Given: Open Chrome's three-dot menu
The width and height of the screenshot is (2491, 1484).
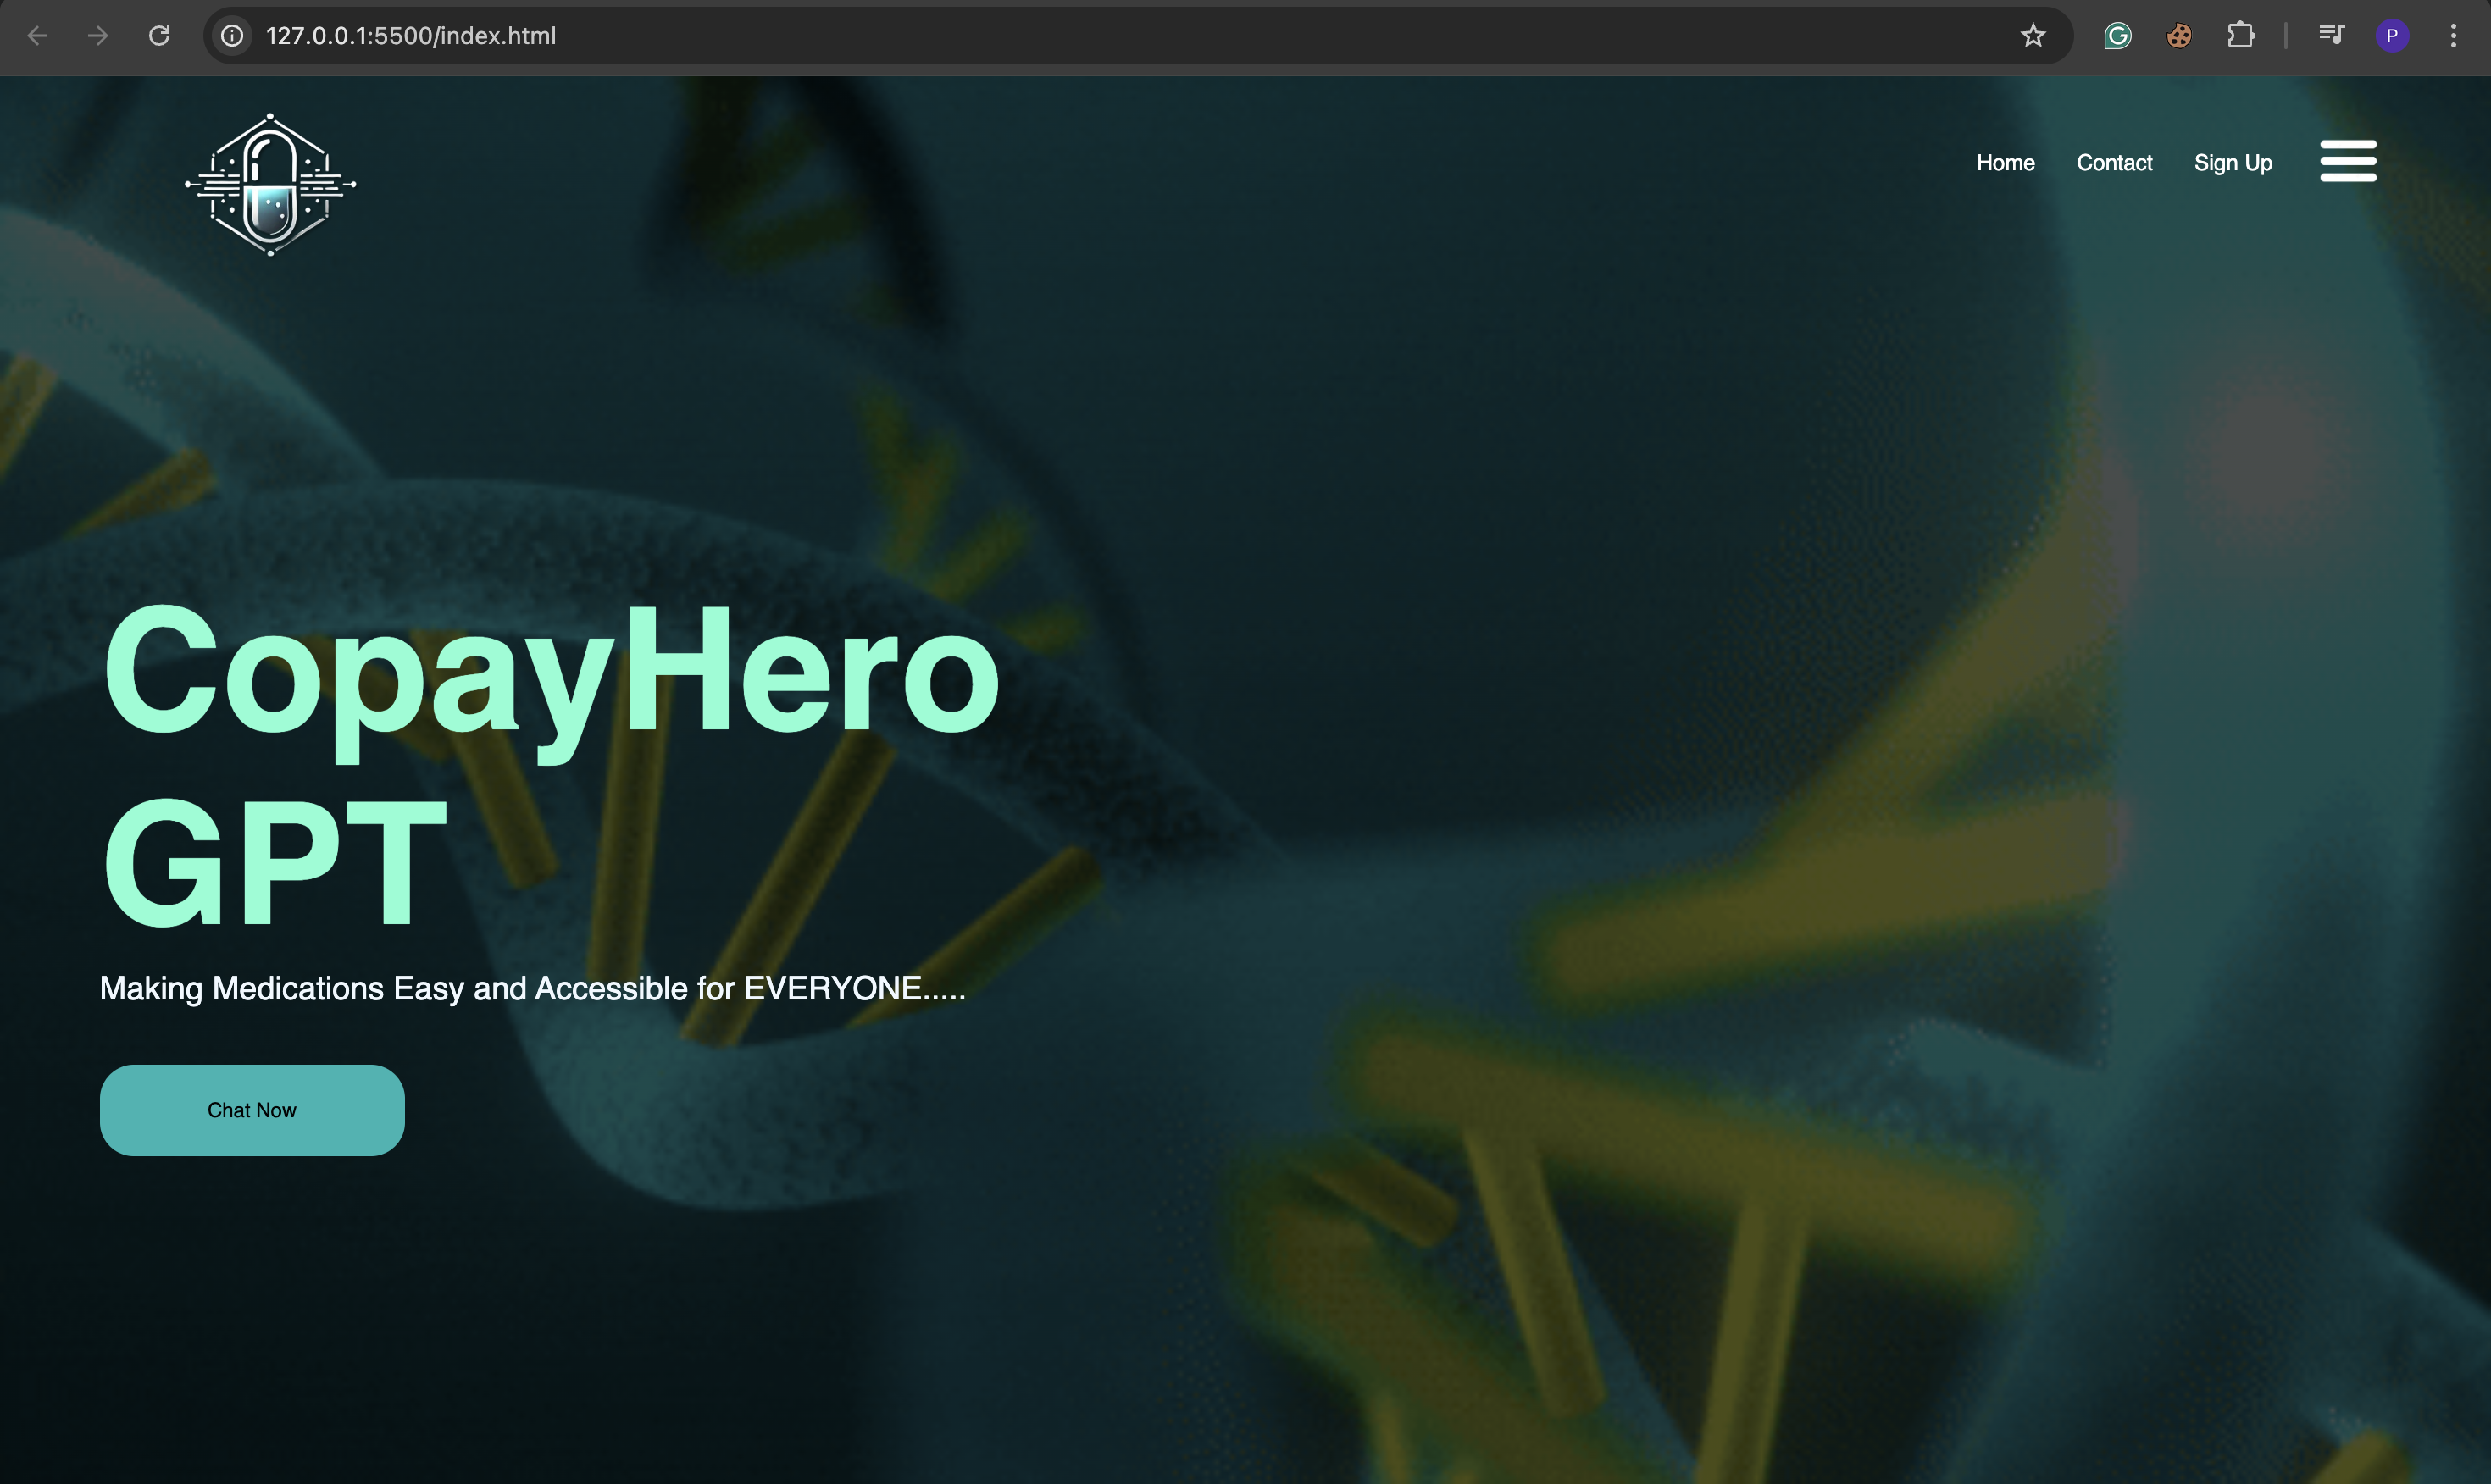Looking at the screenshot, I should pos(2453,36).
